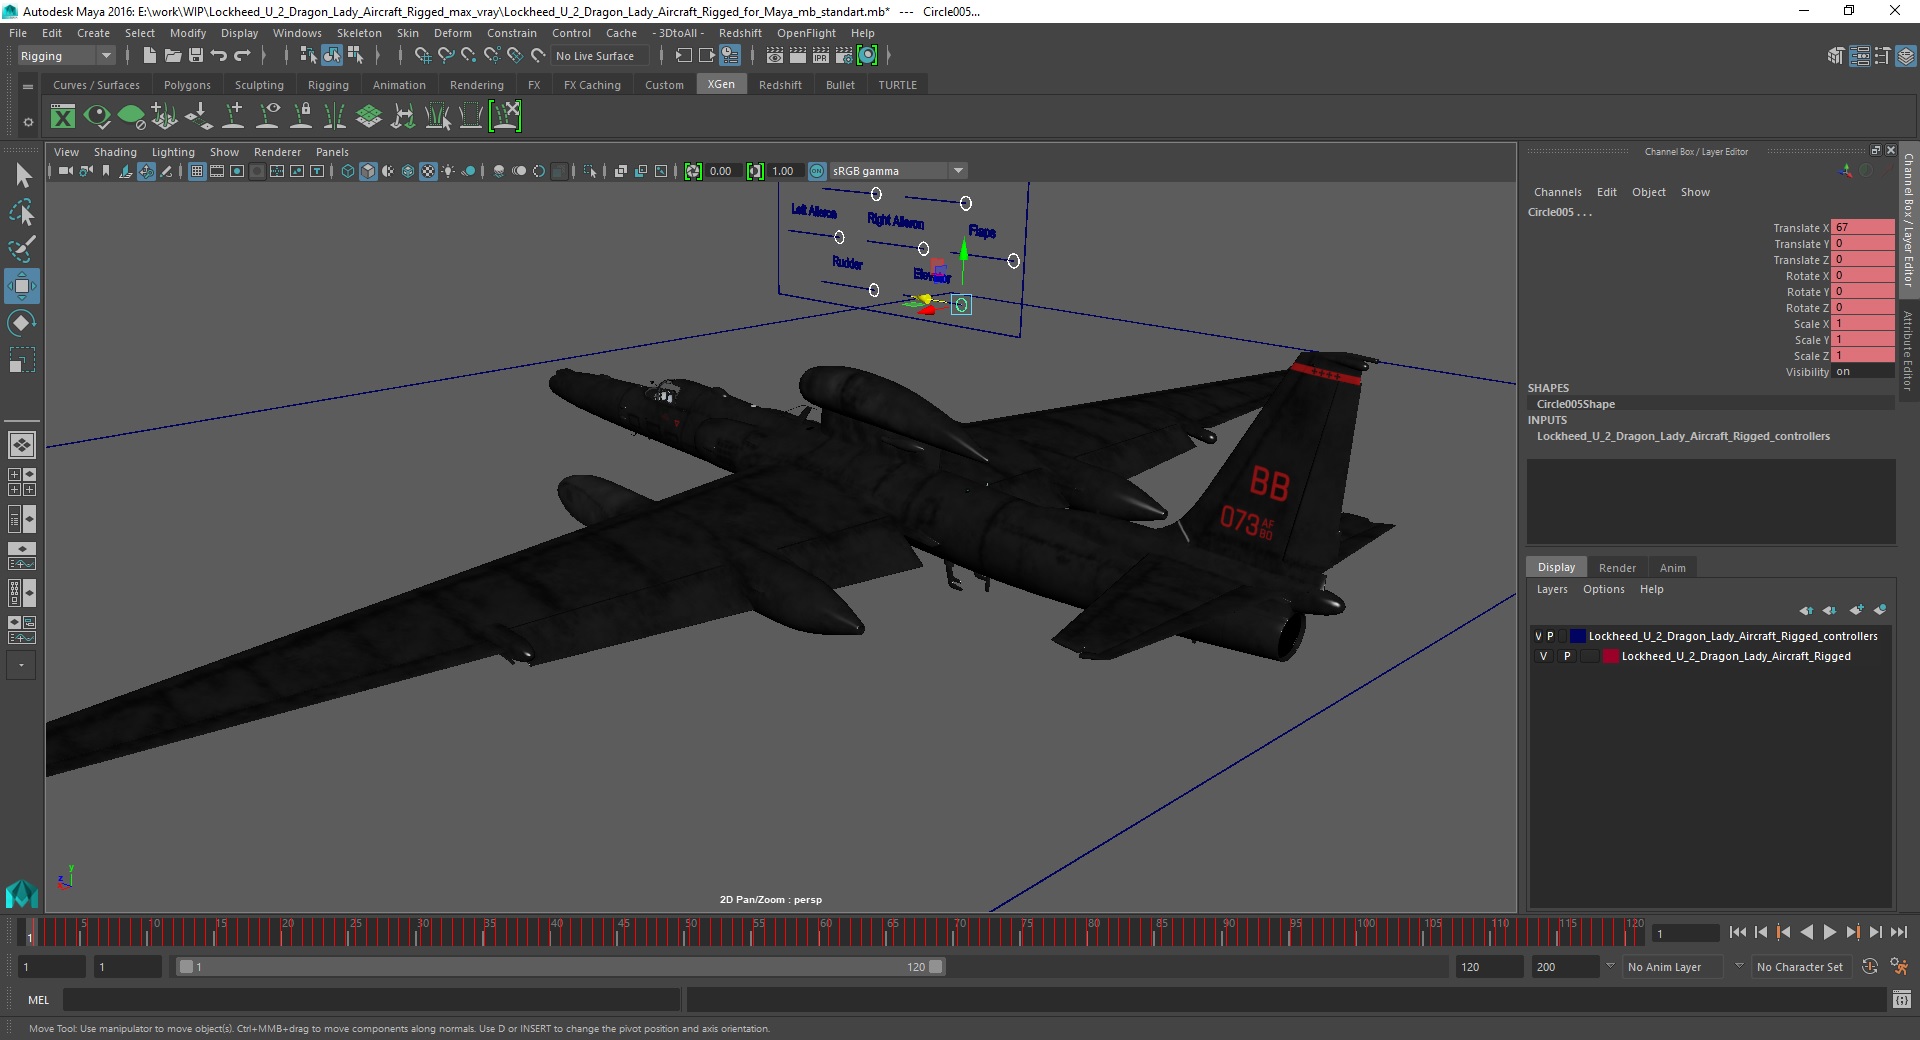Open the Deform menu
This screenshot has height=1040, width=1920.
pos(452,33)
